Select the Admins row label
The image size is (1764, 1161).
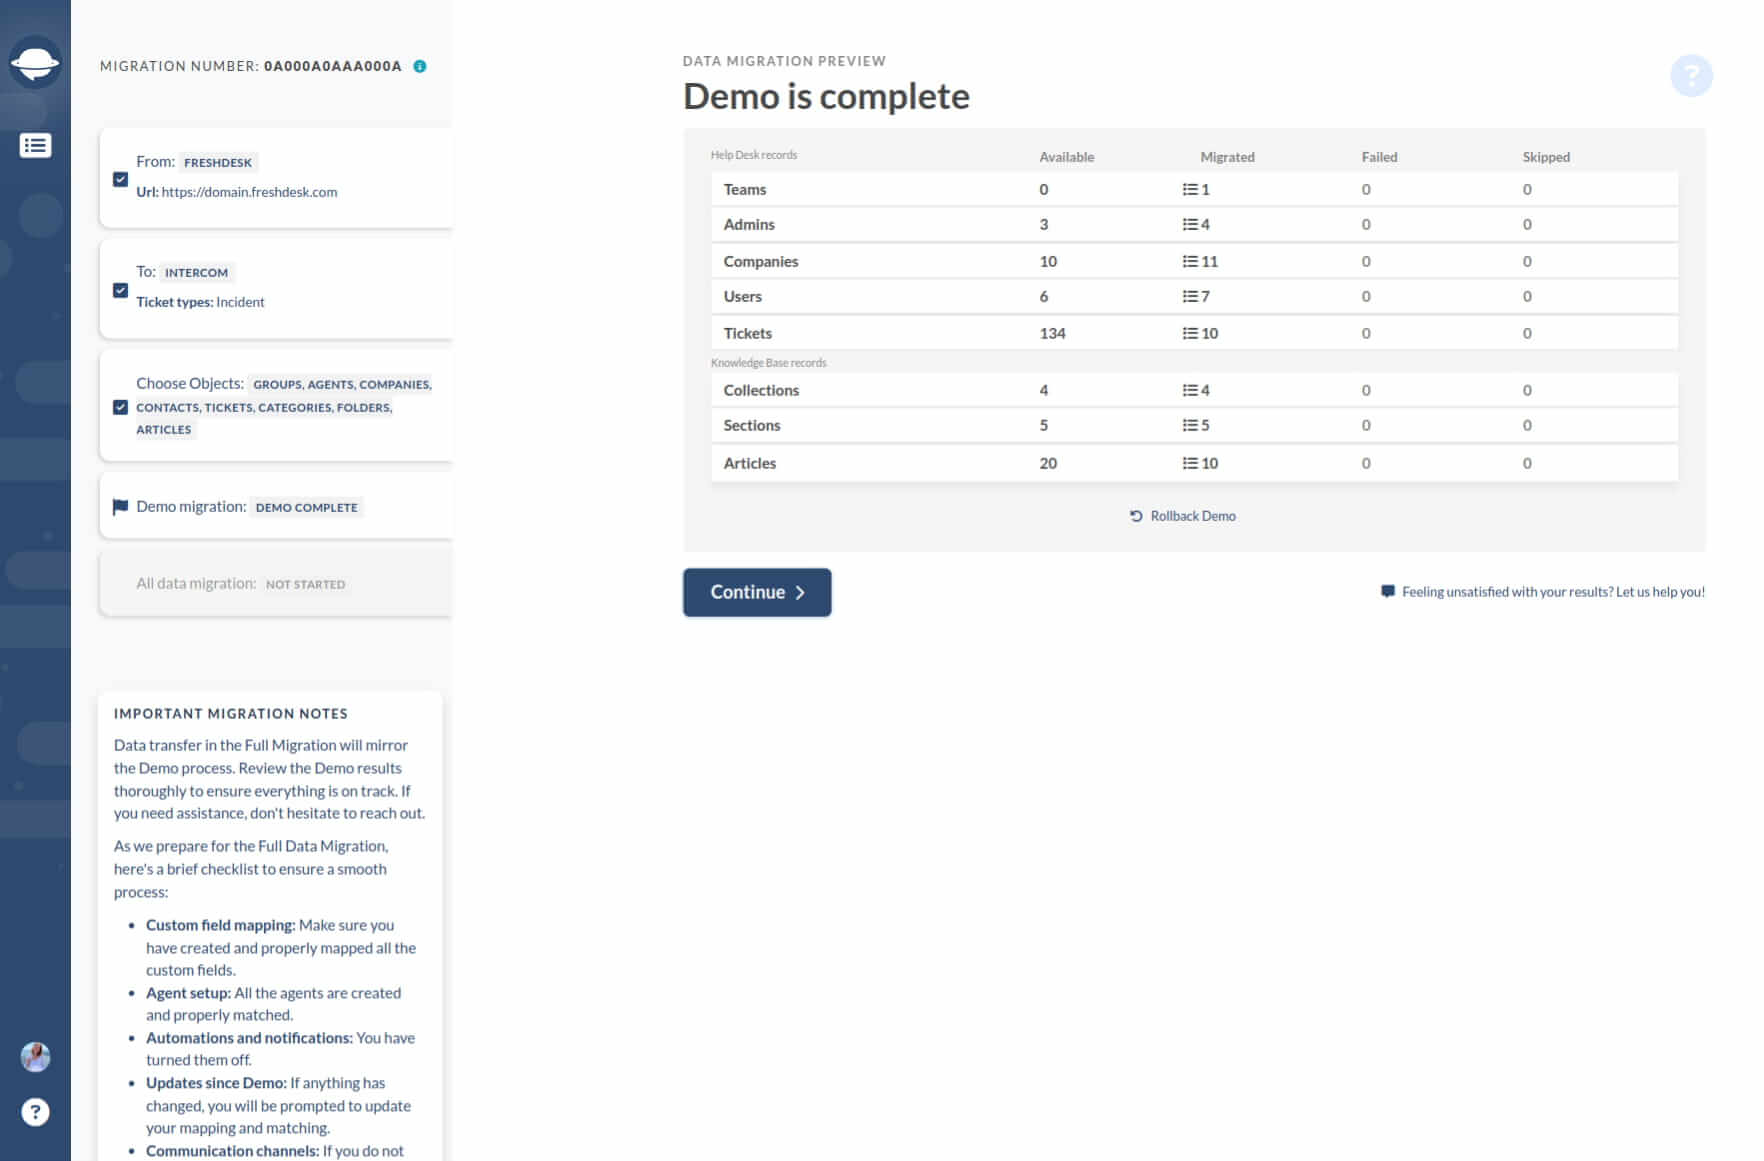(749, 224)
